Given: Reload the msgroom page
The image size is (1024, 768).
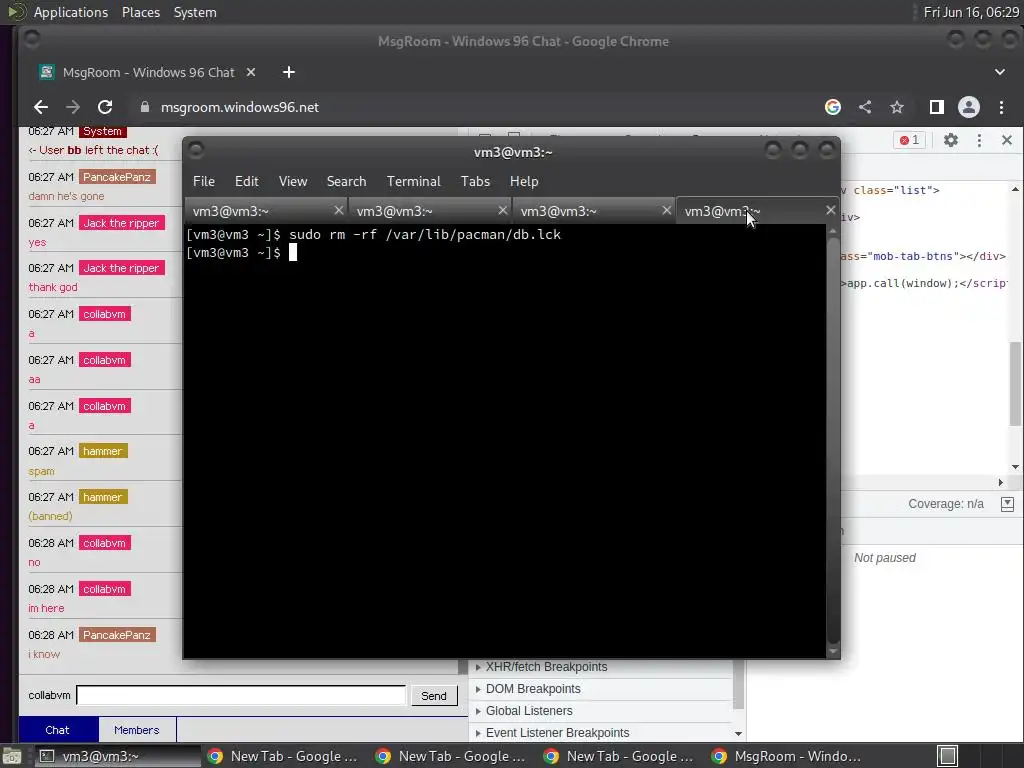Looking at the screenshot, I should click(x=105, y=107).
